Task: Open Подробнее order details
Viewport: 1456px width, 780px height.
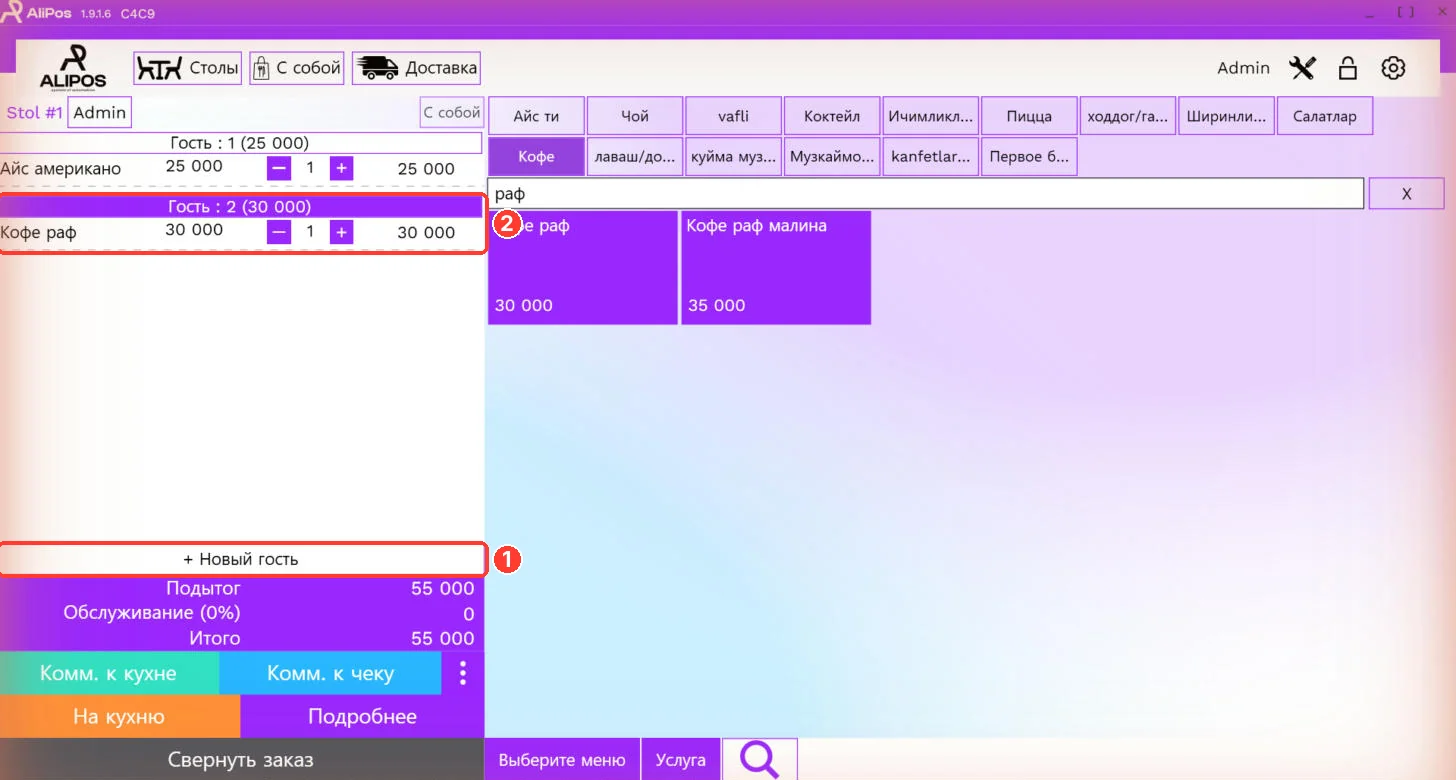Action: (x=362, y=716)
